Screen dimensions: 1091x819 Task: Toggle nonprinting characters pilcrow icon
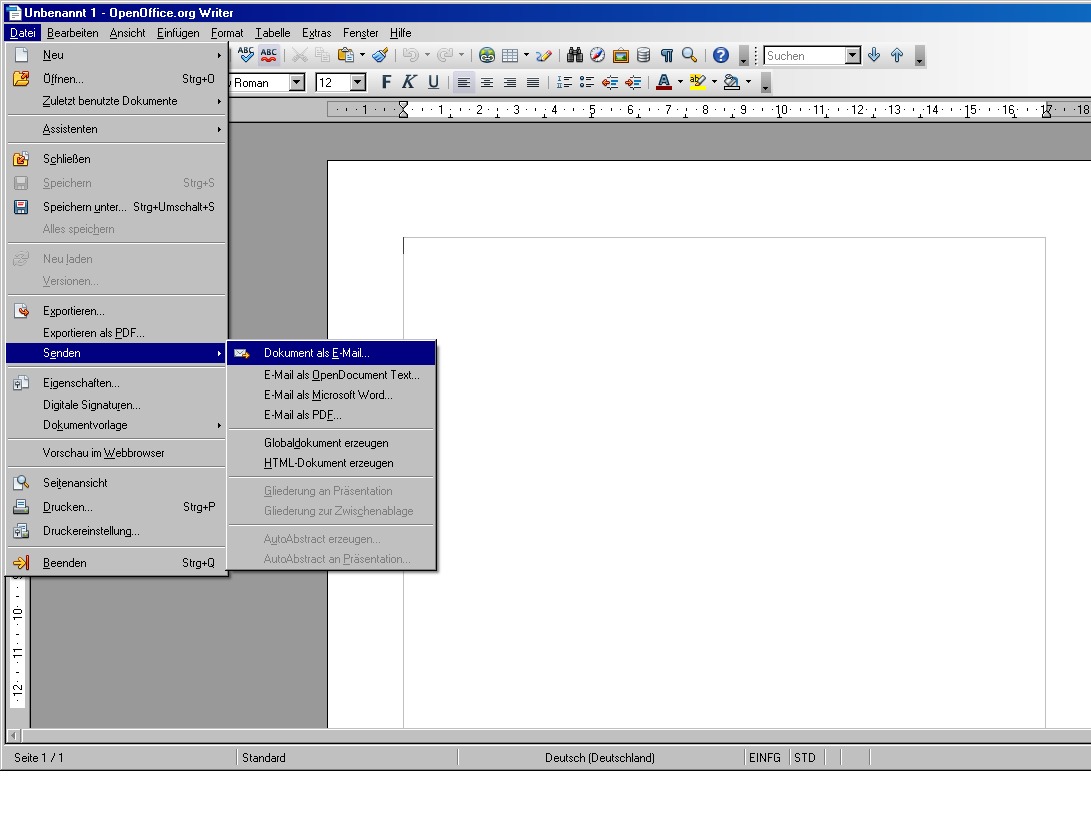coord(667,55)
